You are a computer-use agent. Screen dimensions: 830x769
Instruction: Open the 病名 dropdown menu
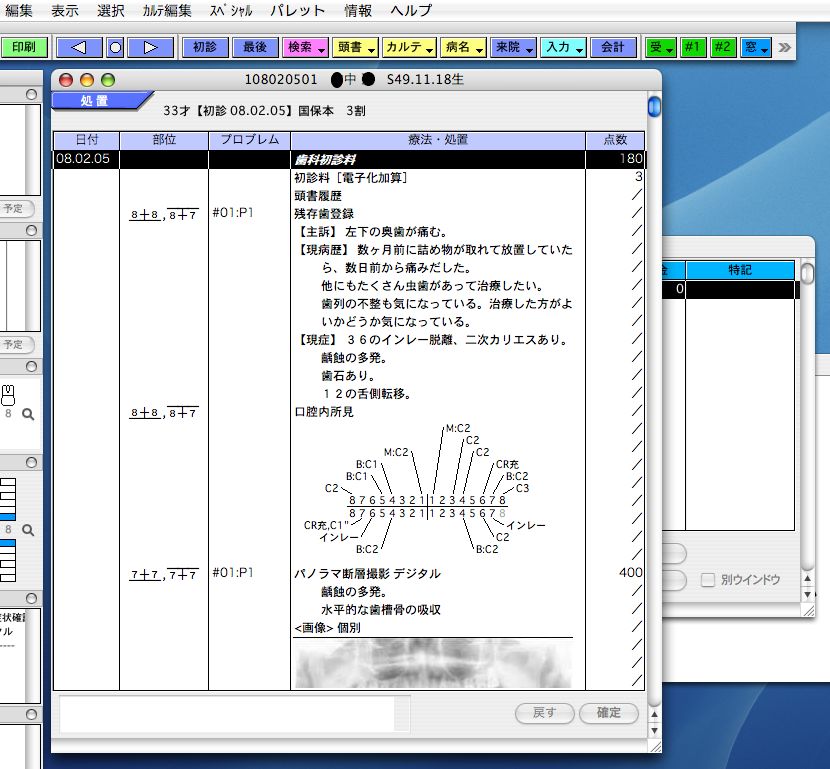point(462,47)
